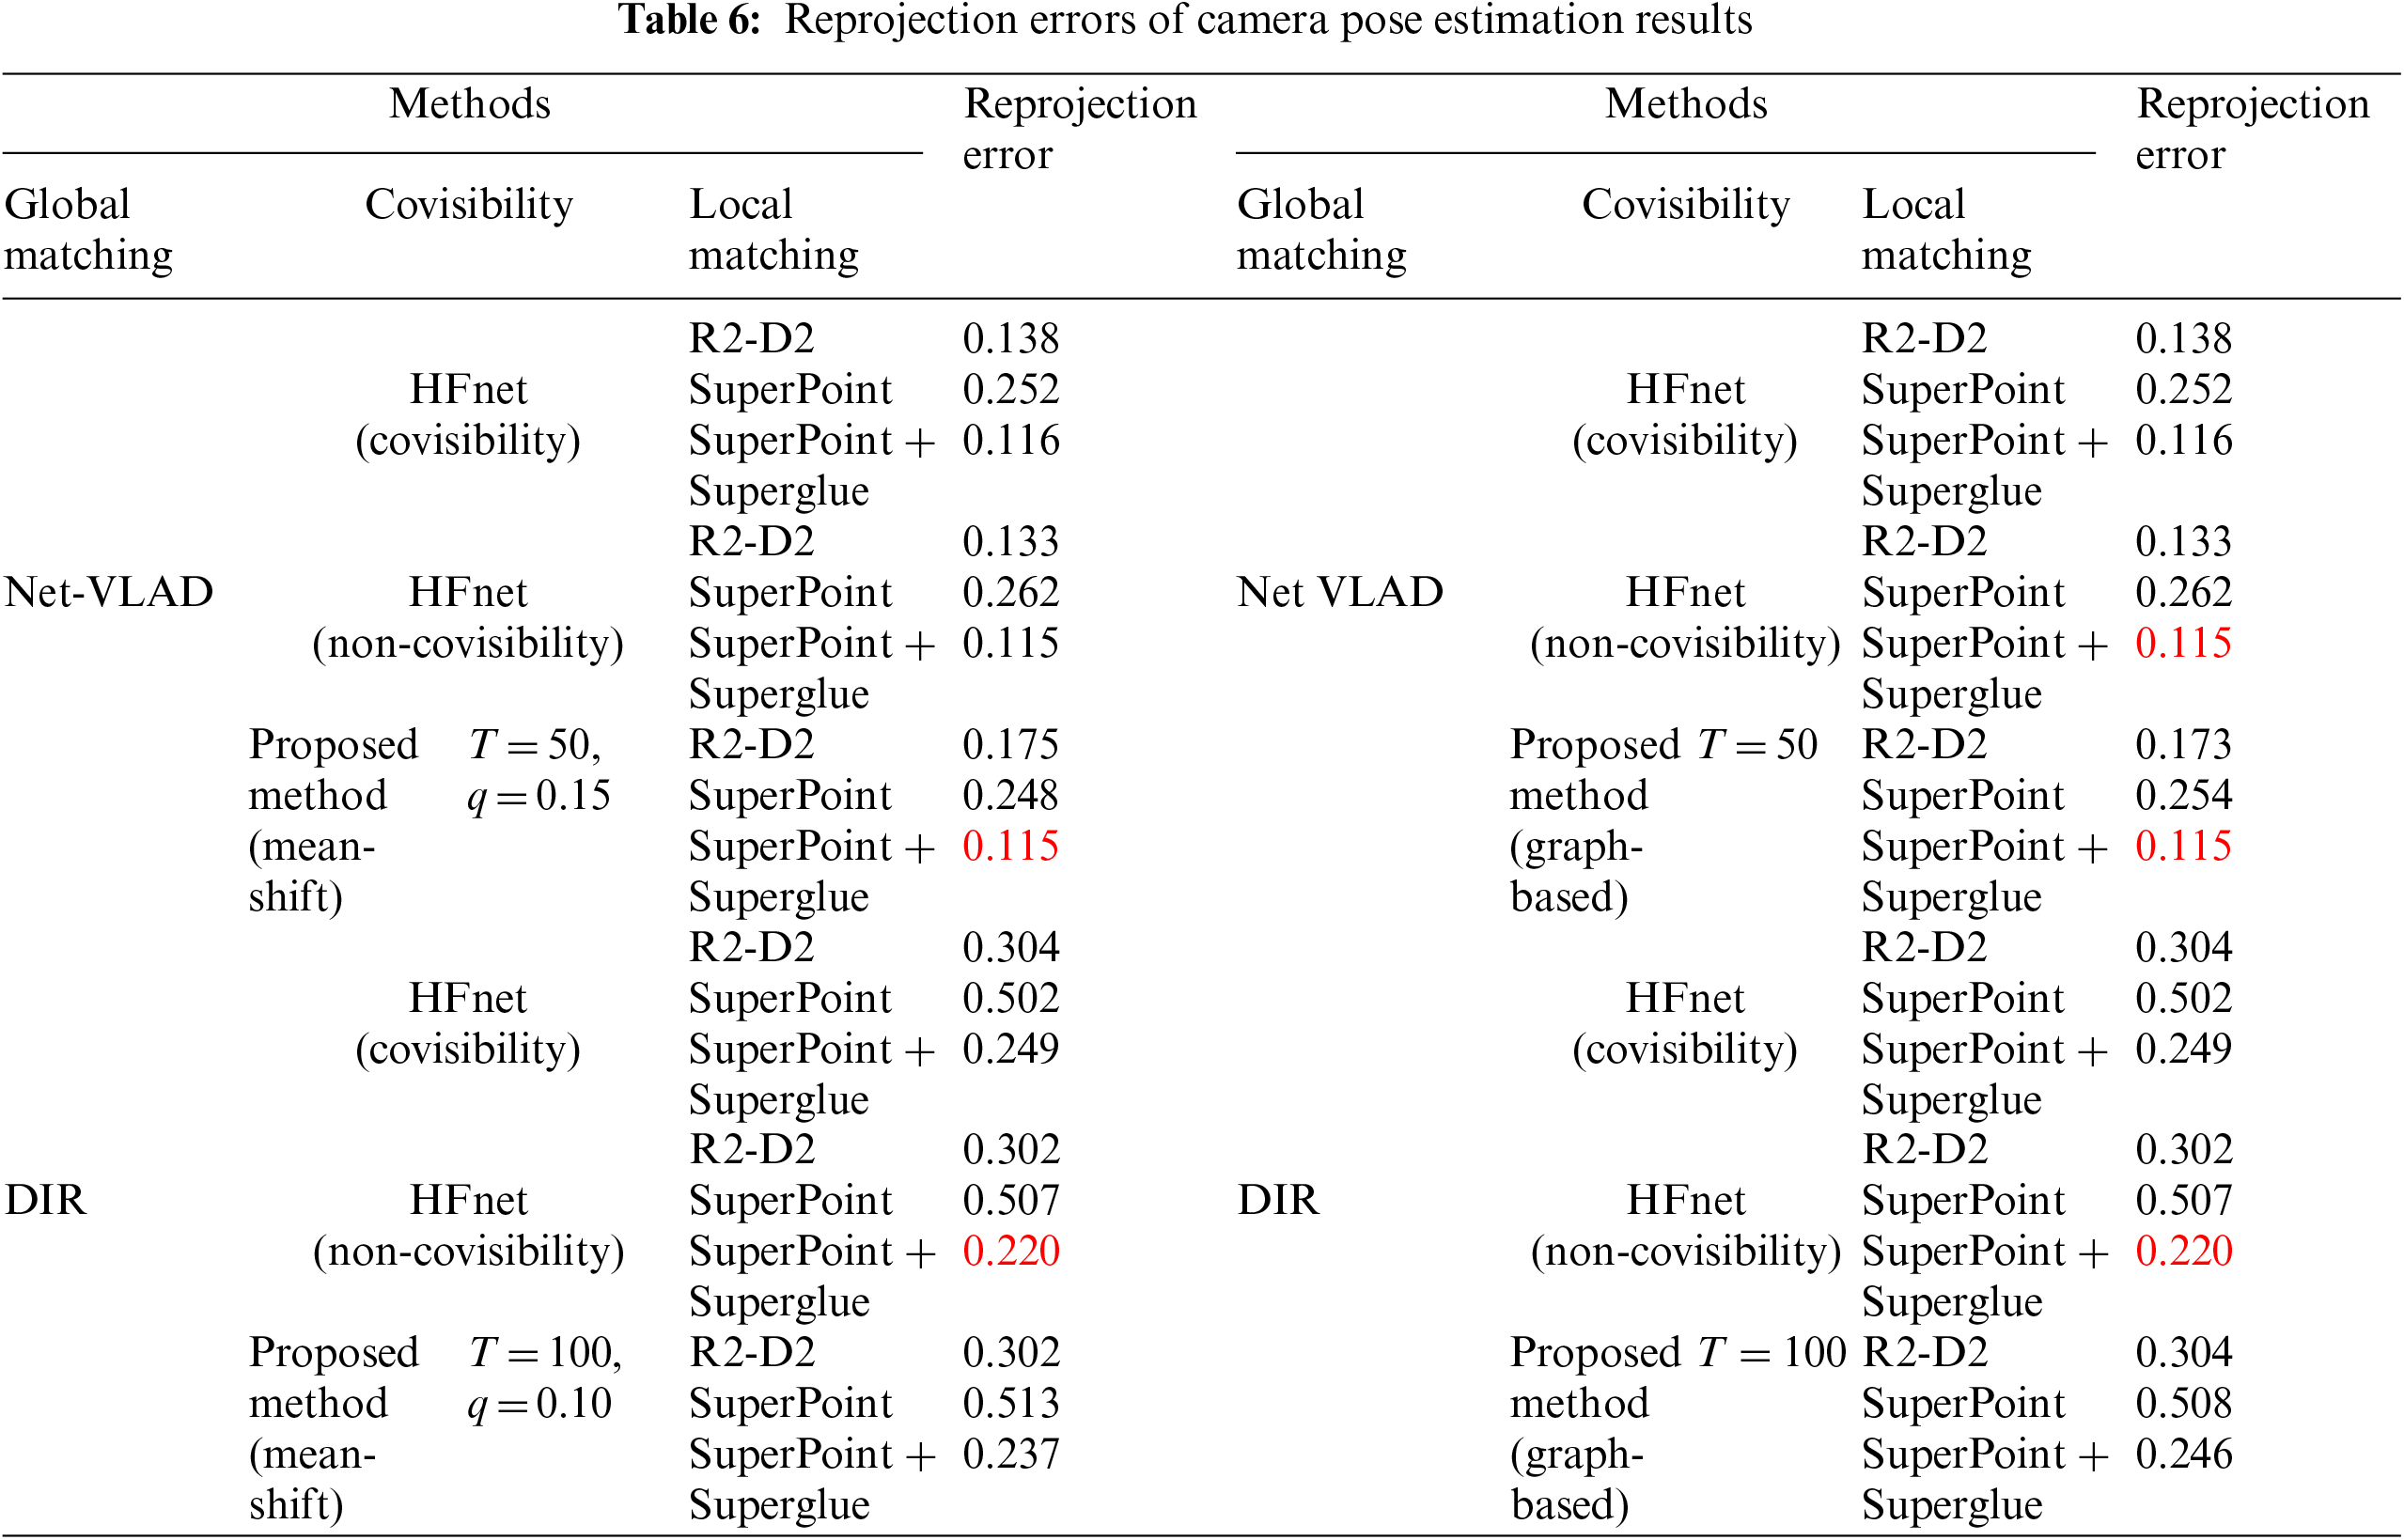Click the rightmost "Reprojection error" column header
Image resolution: width=2404 pixels, height=1540 pixels.
[x=2252, y=129]
